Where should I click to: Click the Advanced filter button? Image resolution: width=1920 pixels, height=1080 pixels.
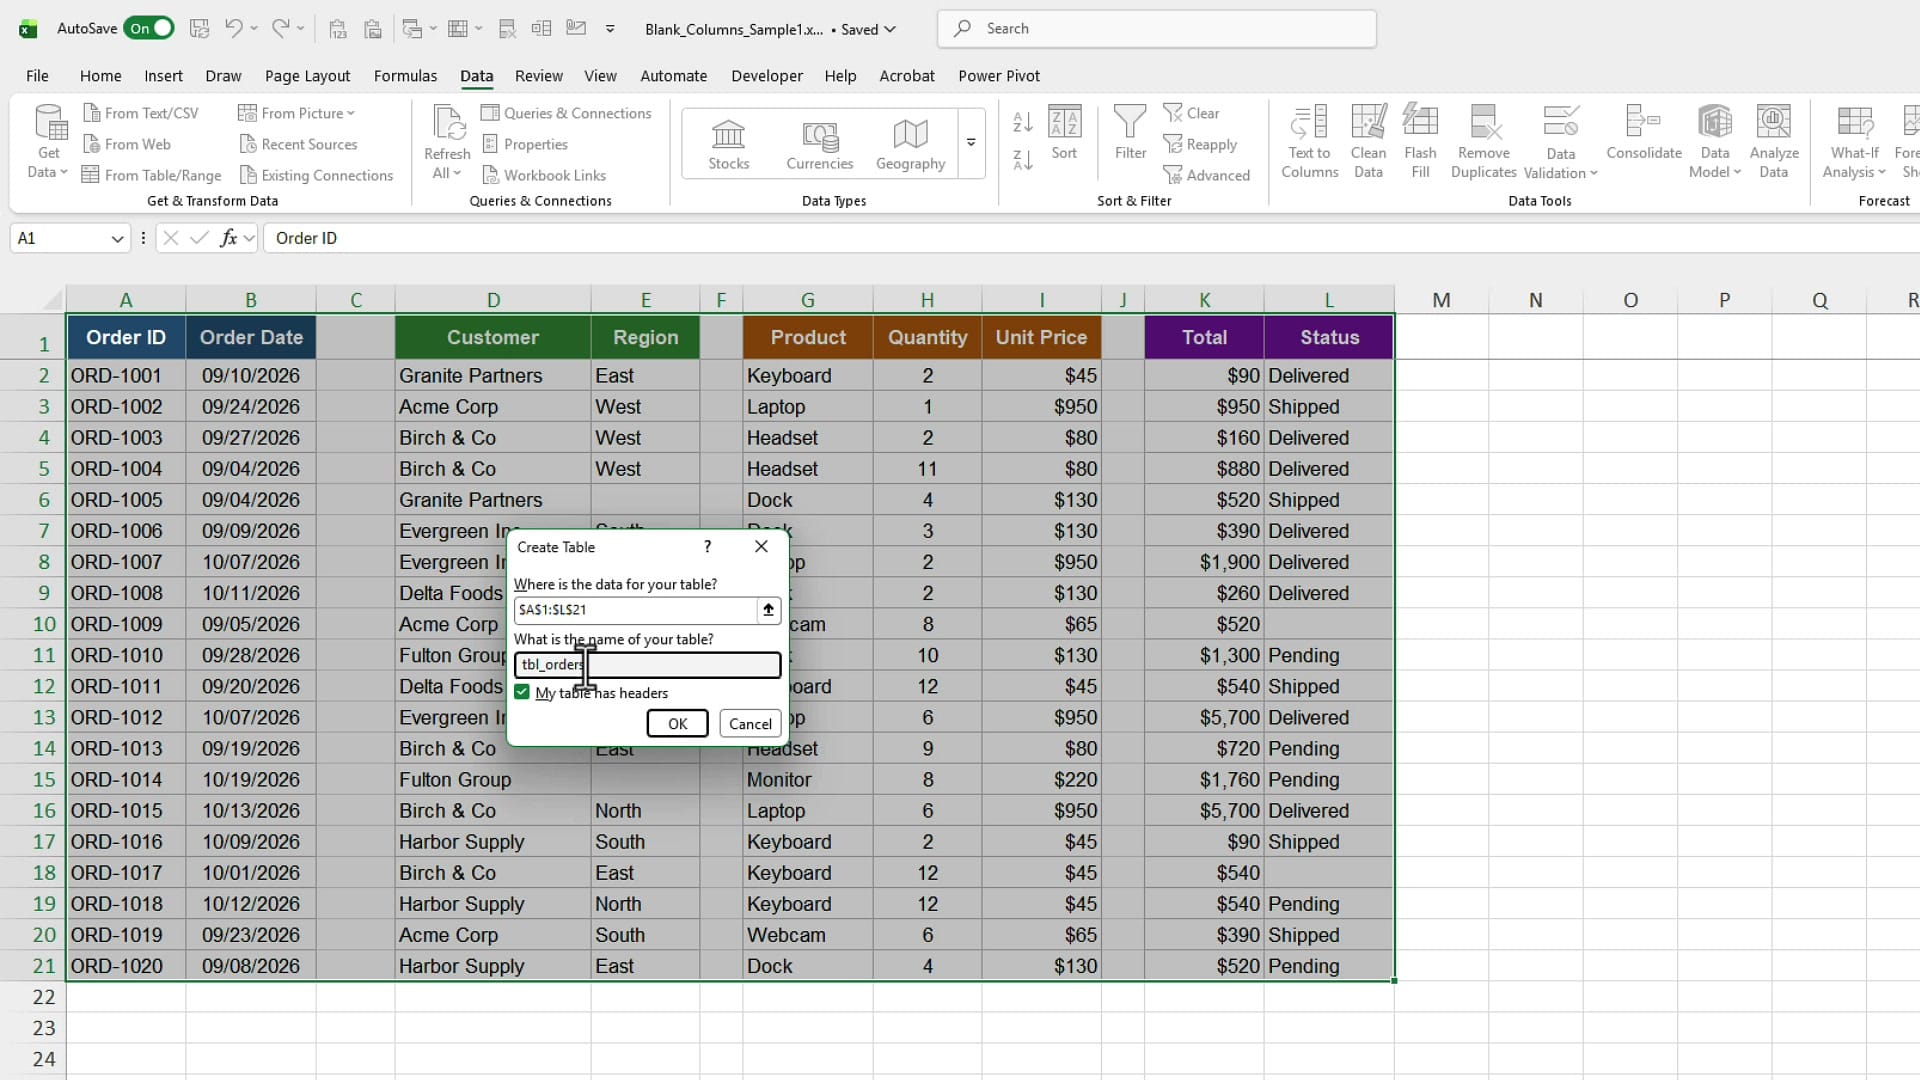(1206, 175)
